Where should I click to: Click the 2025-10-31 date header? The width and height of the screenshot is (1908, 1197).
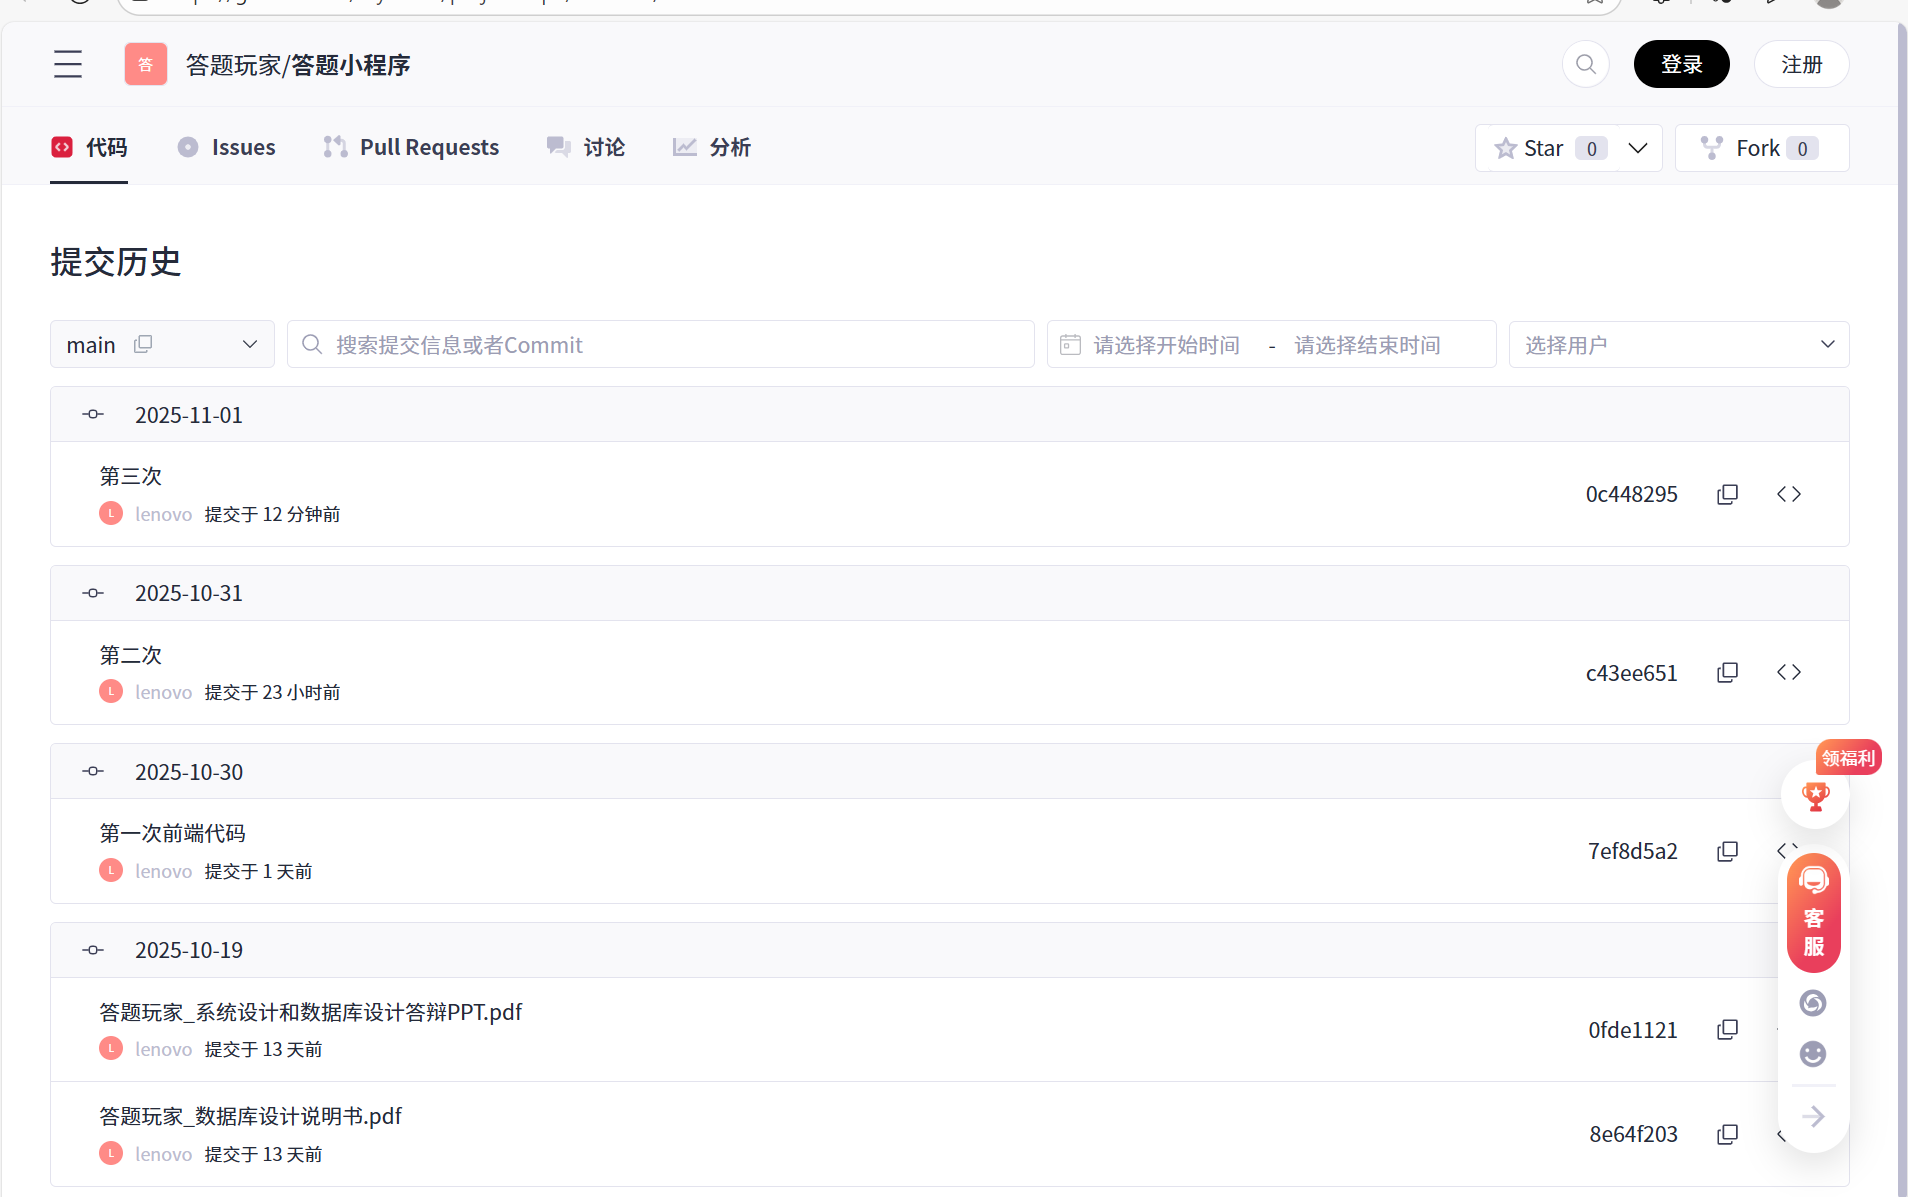click(950, 593)
